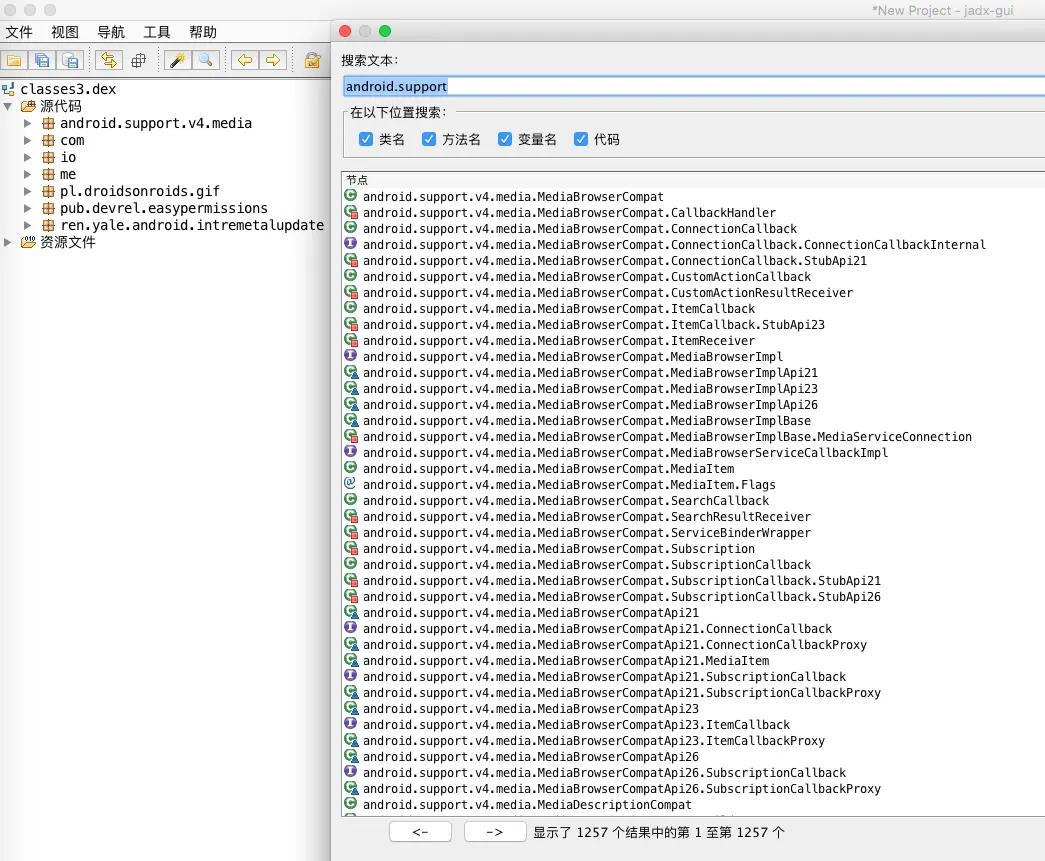
Task: Click icon beside MediaBrowserCompat.Subscription result
Action: [351, 548]
